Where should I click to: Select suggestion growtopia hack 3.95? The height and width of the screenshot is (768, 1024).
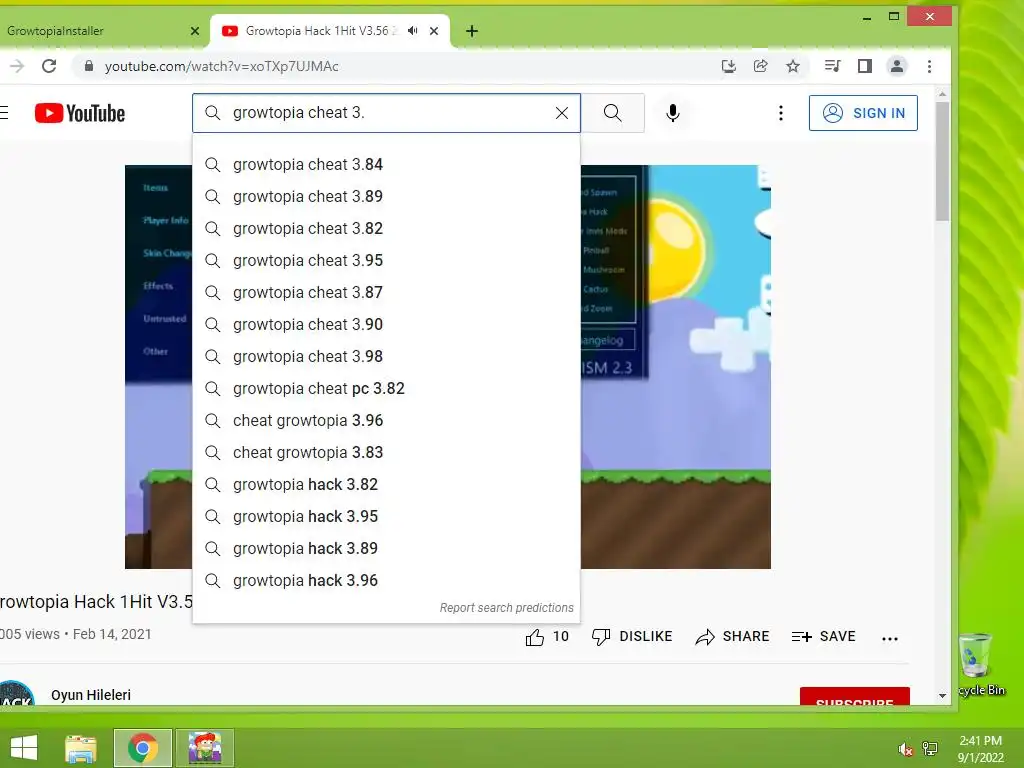click(386, 517)
